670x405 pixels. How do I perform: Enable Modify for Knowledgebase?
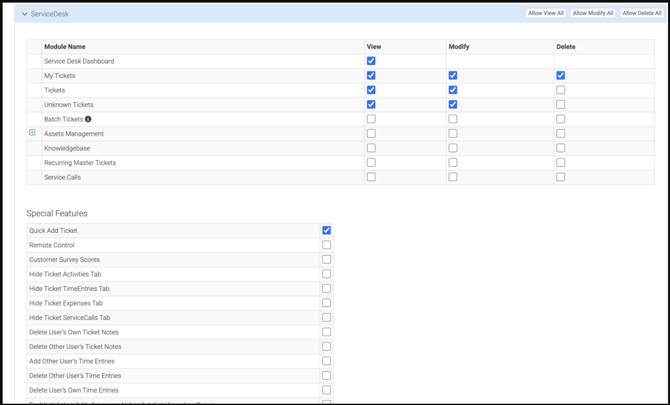click(453, 148)
